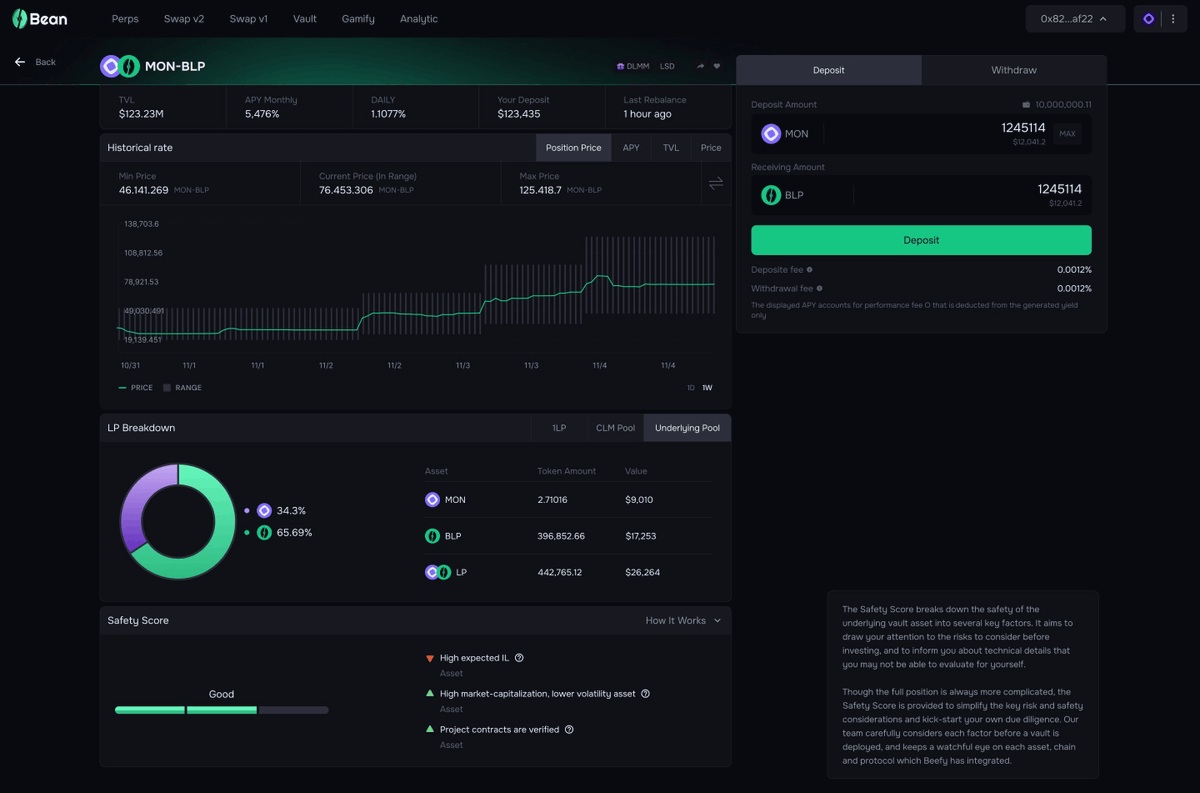
Task: Select the Deposit tab
Action: tap(829, 70)
